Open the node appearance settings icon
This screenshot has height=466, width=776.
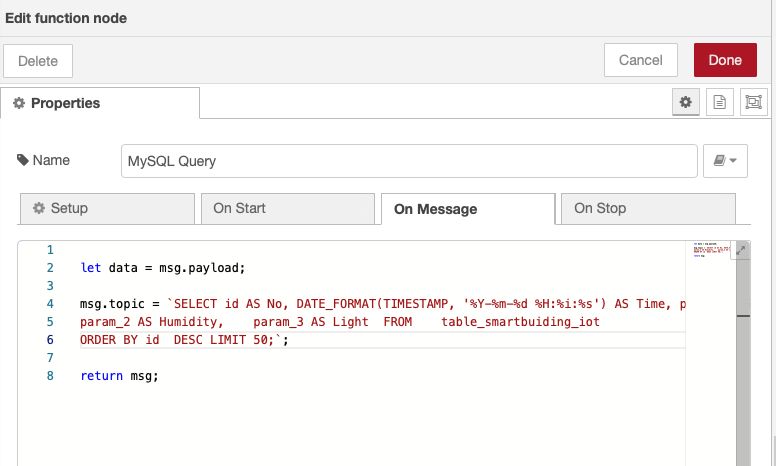click(753, 102)
